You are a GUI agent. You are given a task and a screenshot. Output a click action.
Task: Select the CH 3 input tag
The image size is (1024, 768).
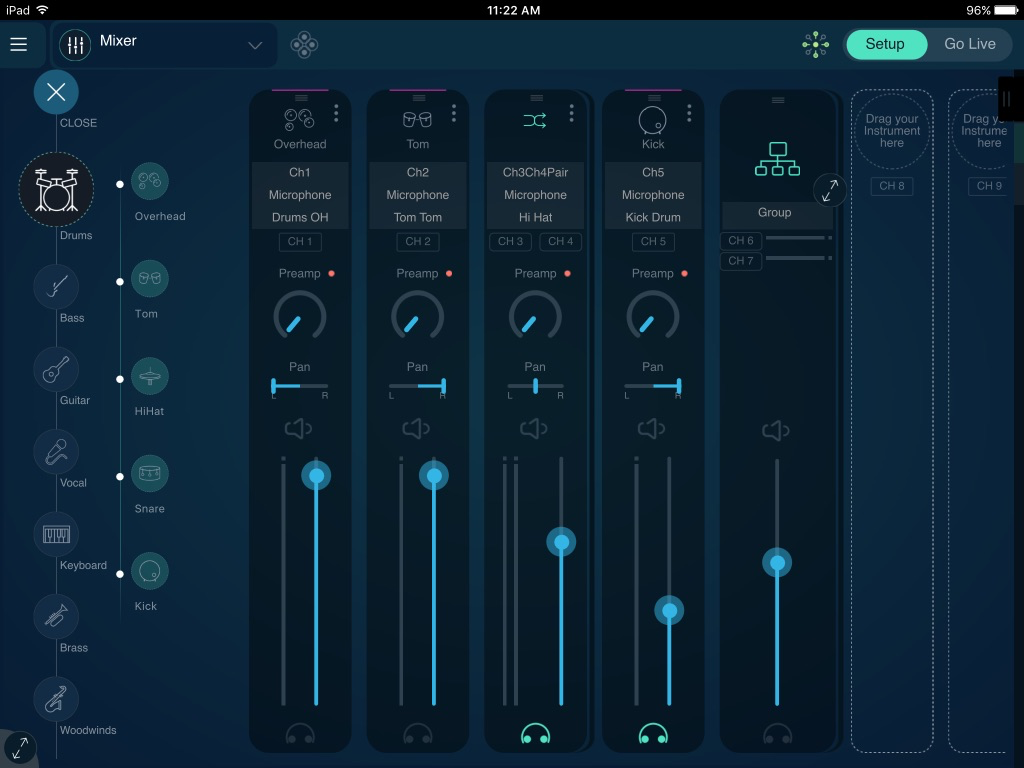511,242
